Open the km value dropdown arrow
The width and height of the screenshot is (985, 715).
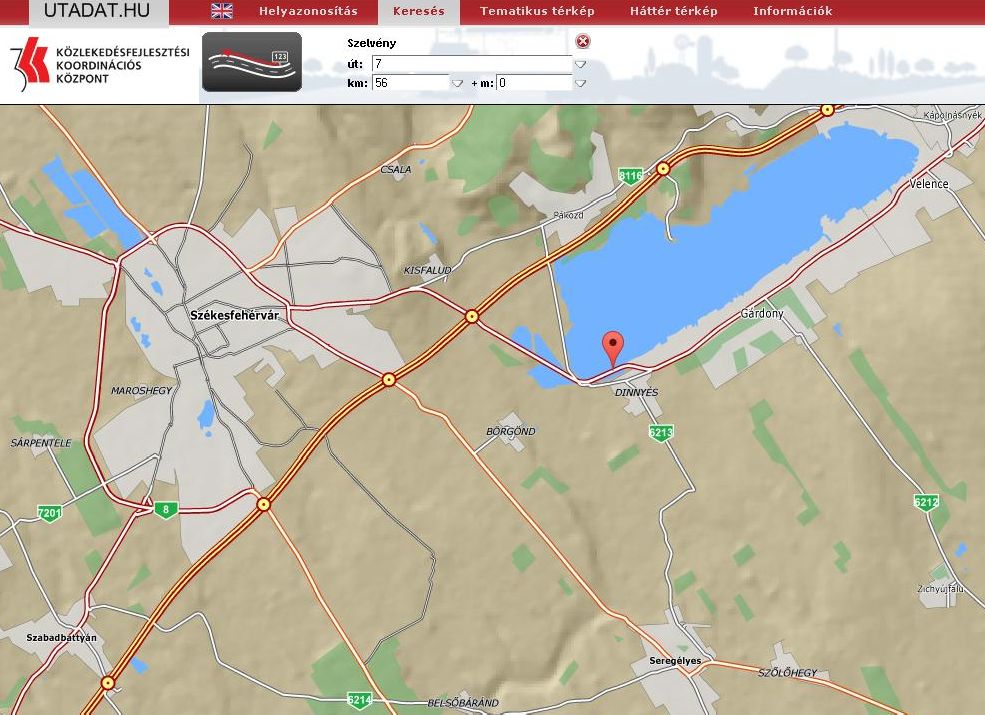pyautogui.click(x=457, y=84)
